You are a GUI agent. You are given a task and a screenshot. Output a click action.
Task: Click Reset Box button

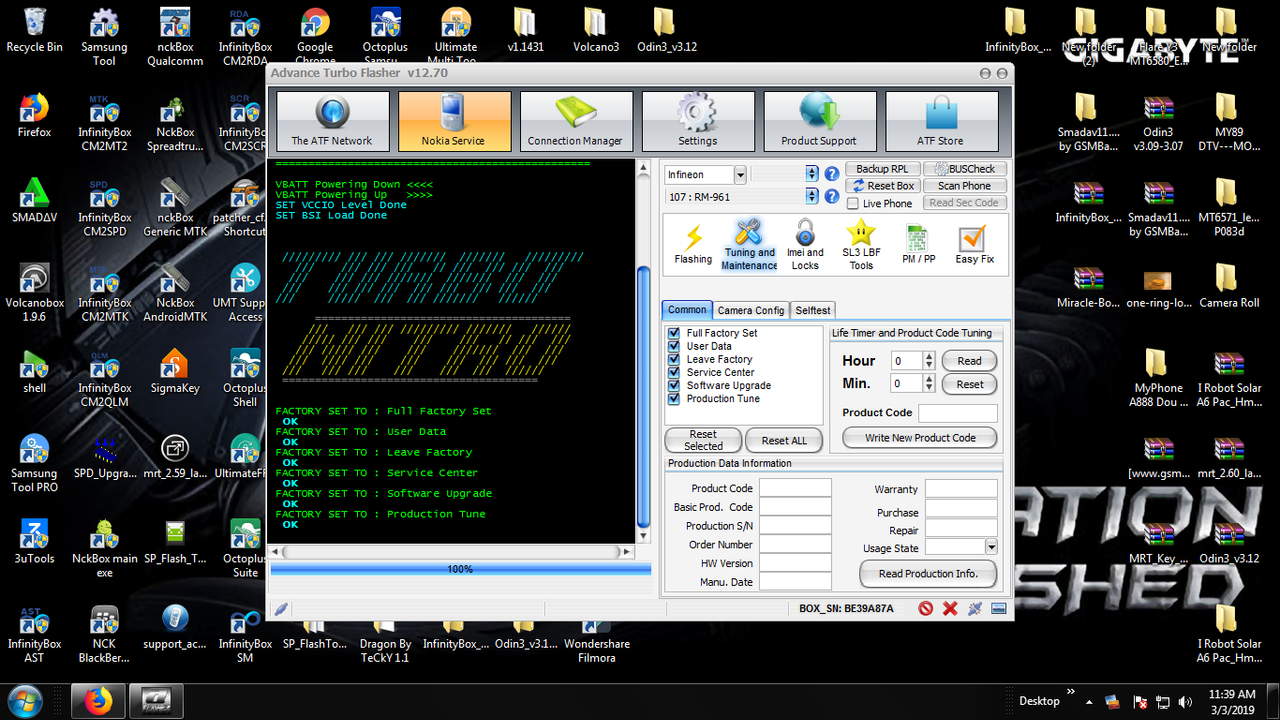click(882, 186)
